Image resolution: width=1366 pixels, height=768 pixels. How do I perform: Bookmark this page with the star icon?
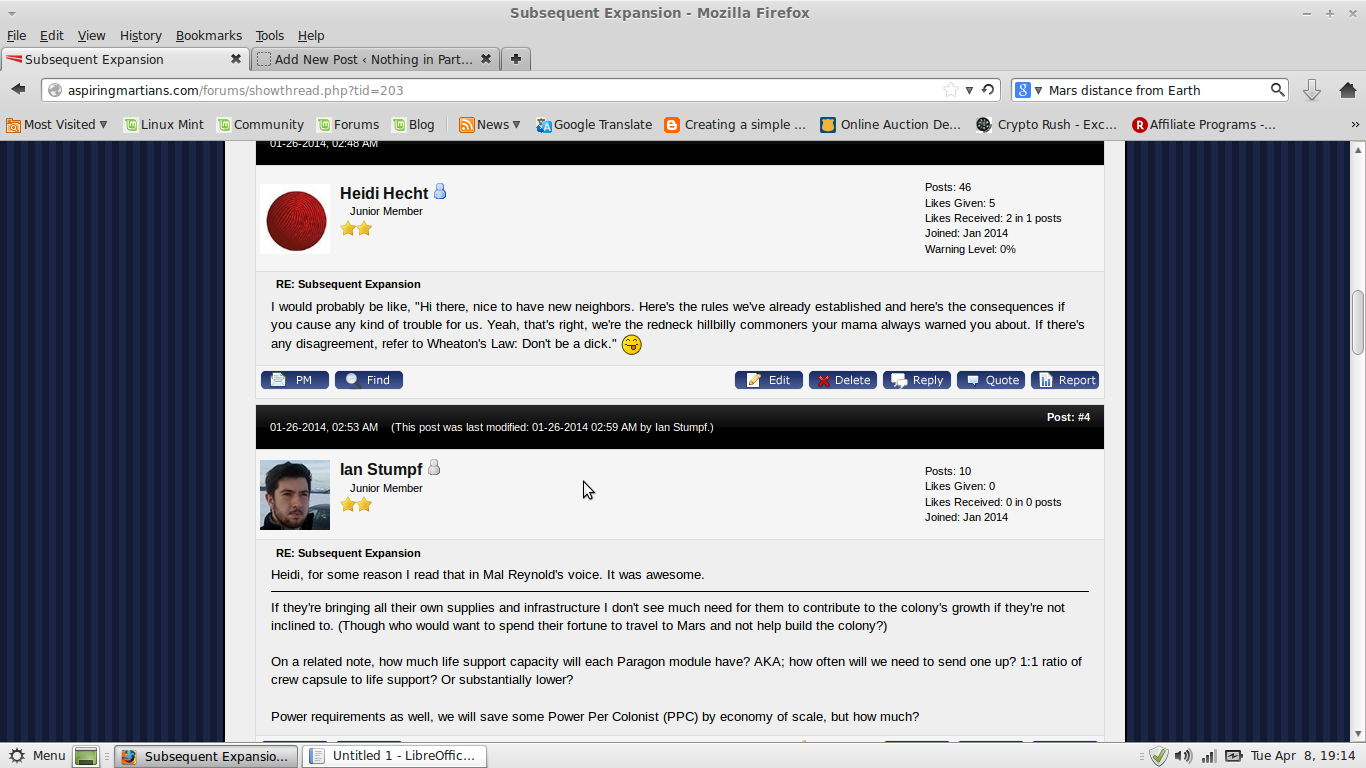(x=951, y=90)
